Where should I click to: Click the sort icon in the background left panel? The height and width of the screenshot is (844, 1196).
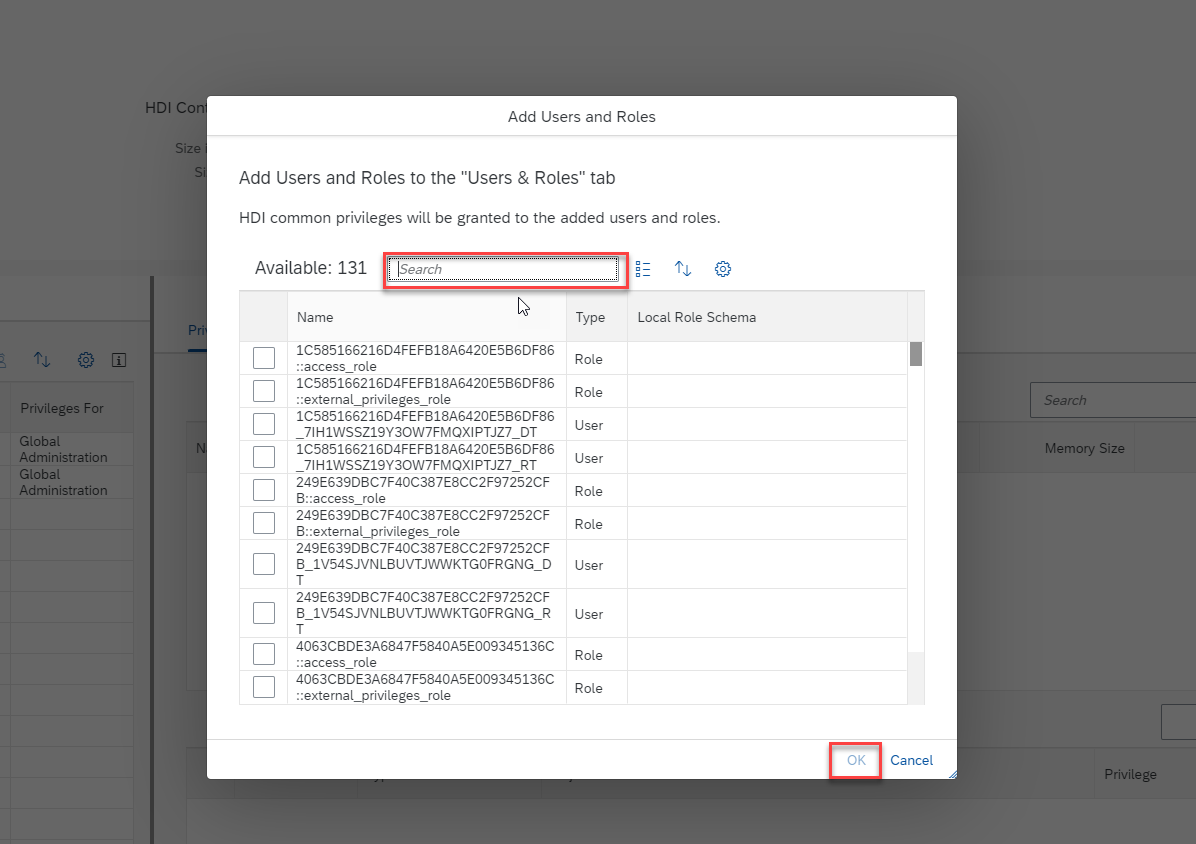[x=42, y=360]
